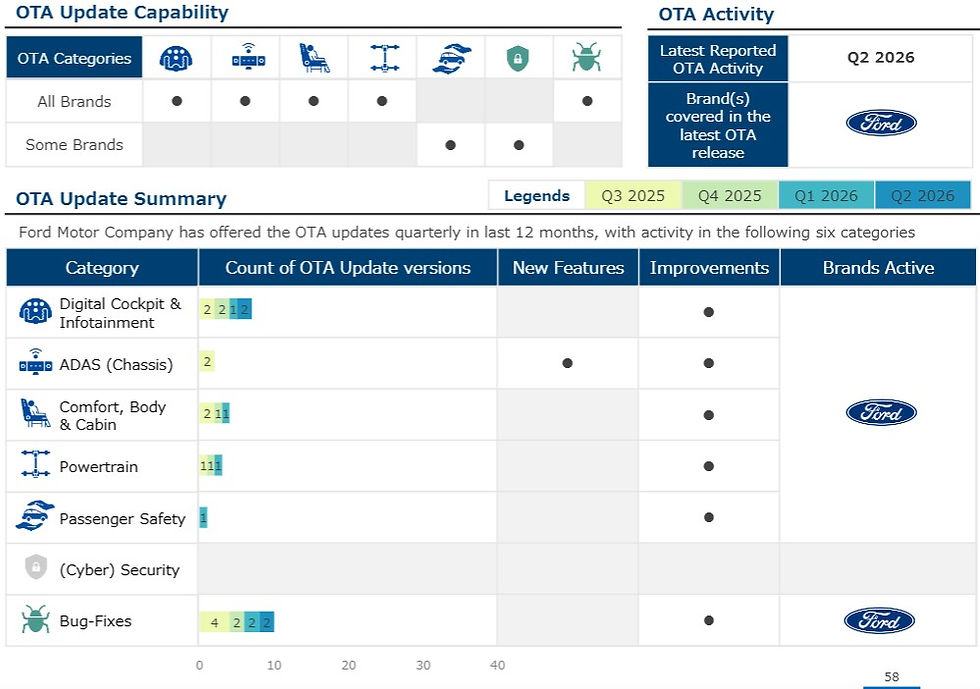
Task: Click the seat icon beside Comfort, Body & Cabin
Action: click(x=35, y=413)
